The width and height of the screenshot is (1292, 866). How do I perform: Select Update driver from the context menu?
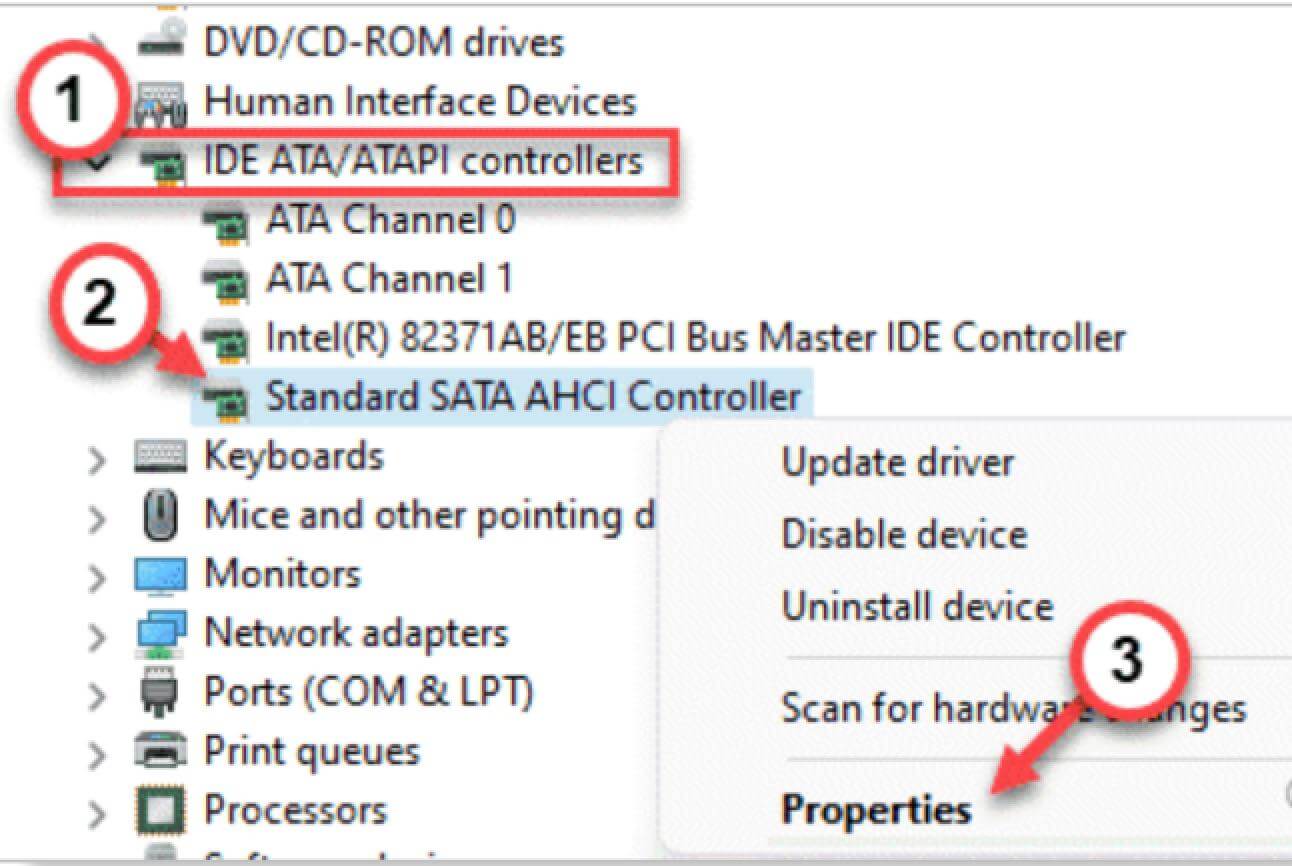pyautogui.click(x=897, y=461)
